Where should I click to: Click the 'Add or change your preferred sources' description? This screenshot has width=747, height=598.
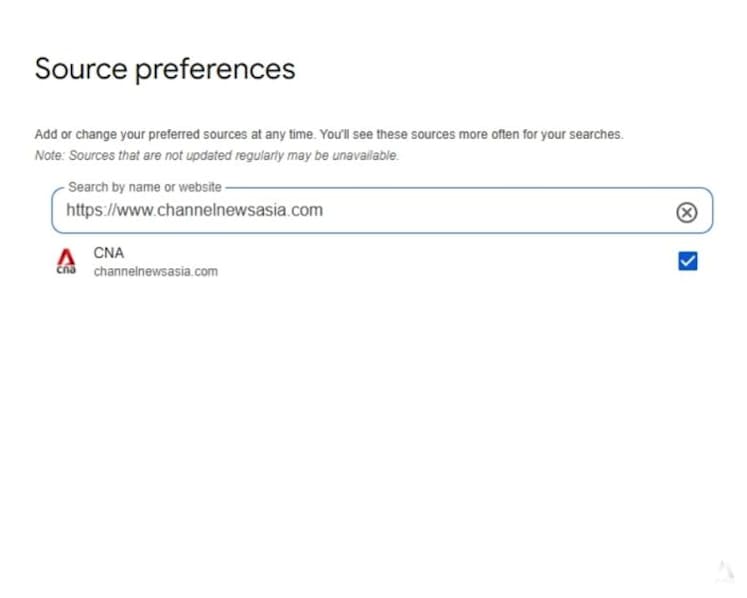(x=329, y=134)
